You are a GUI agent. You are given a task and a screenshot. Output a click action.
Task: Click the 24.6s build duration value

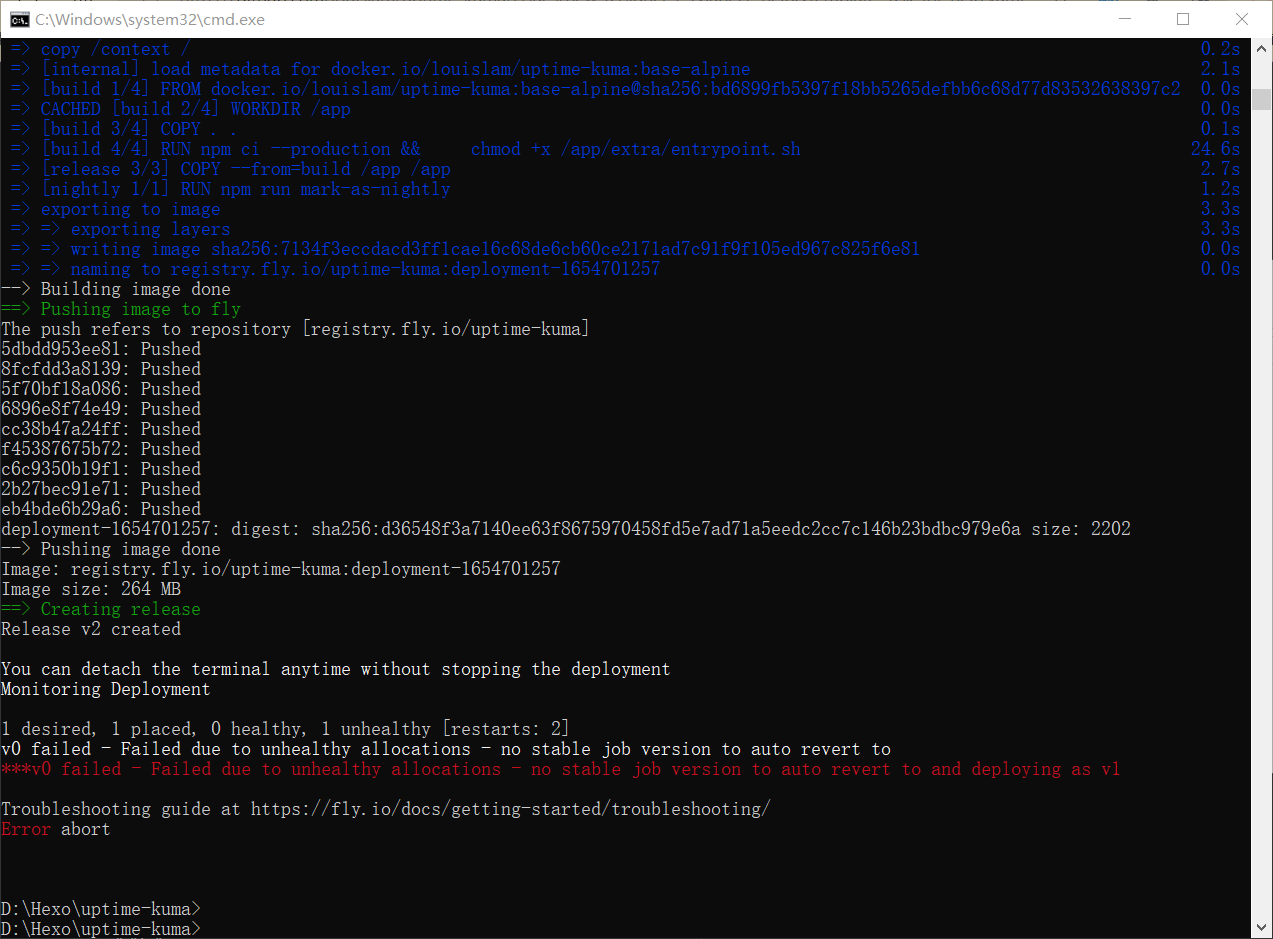pyautogui.click(x=1216, y=149)
